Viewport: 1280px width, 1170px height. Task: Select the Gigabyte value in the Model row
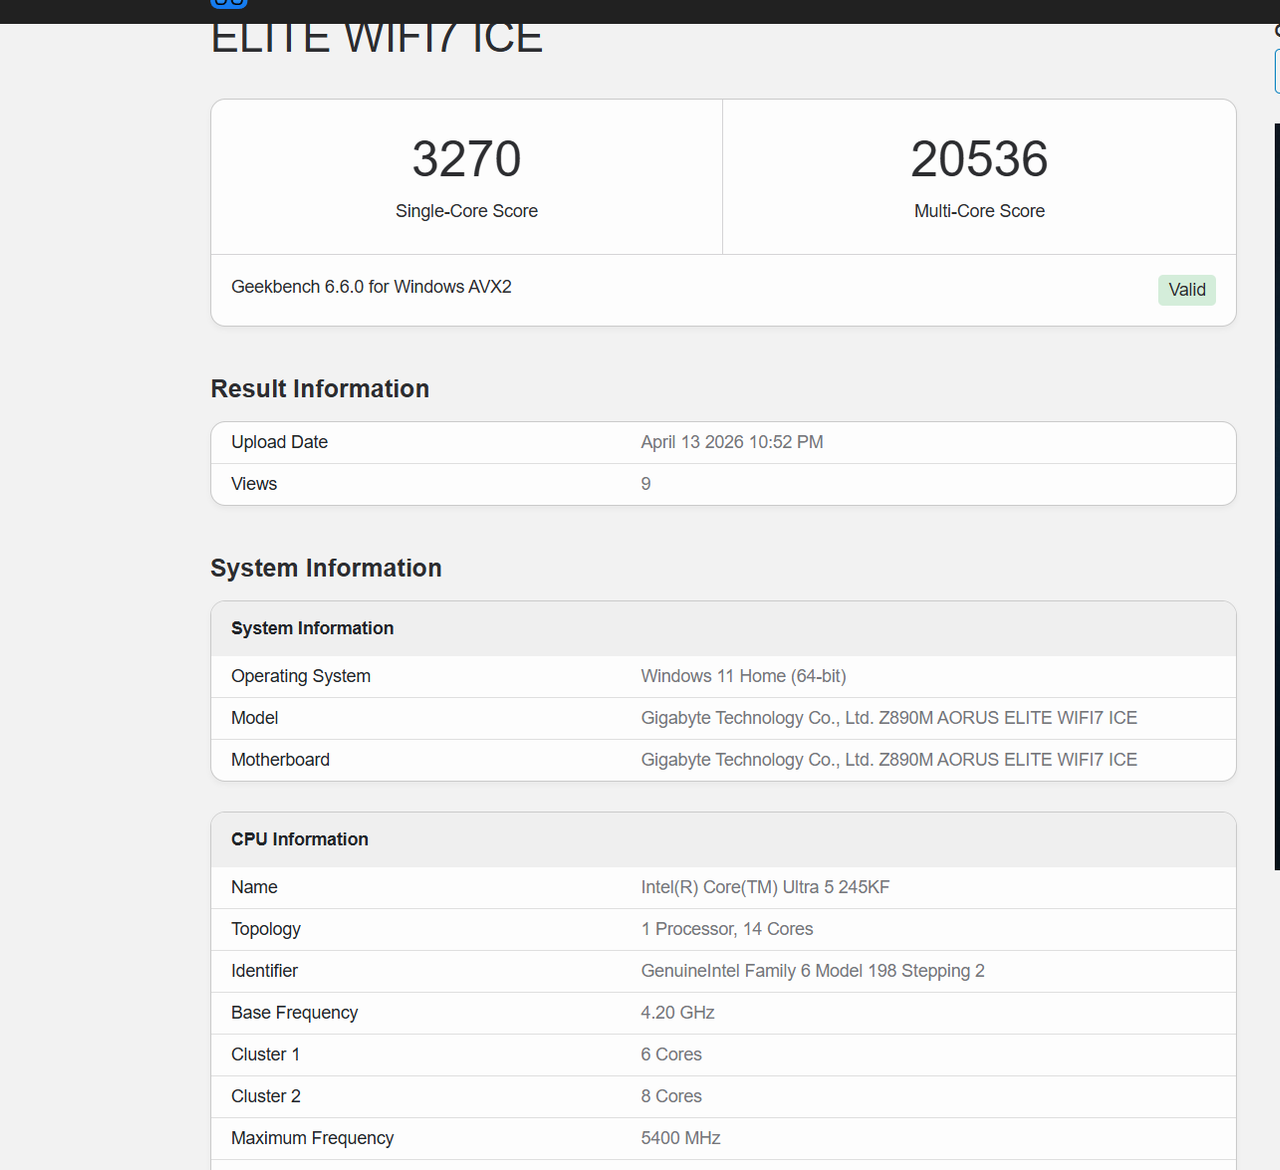889,718
